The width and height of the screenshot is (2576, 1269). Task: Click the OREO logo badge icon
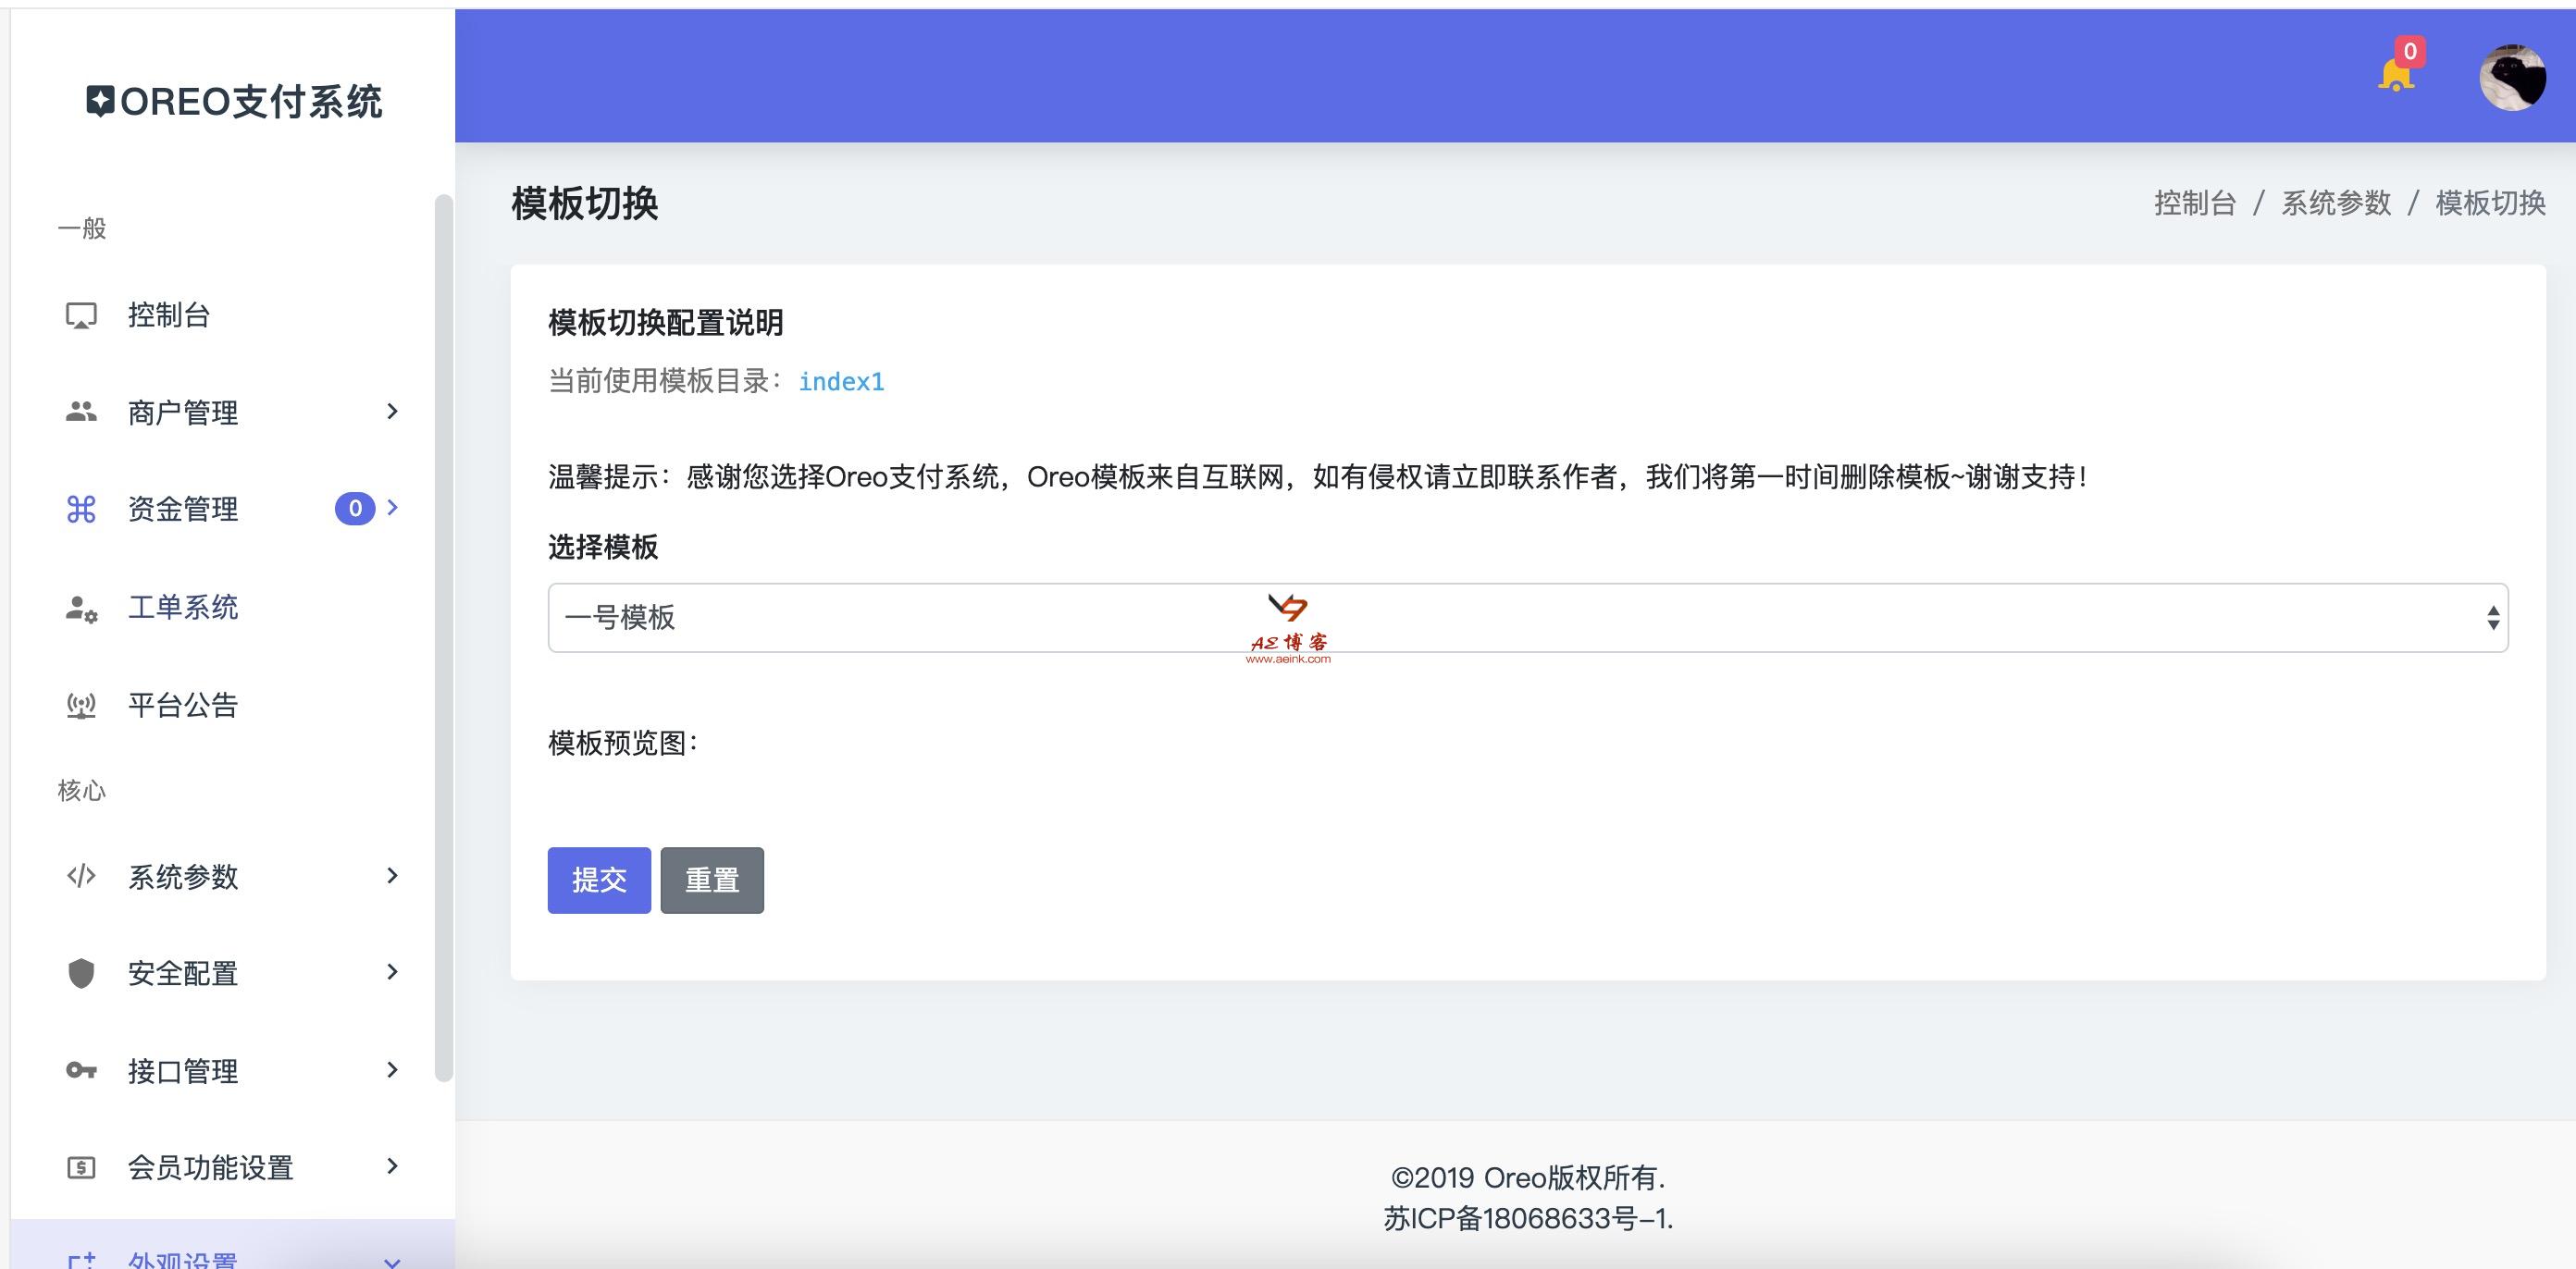point(99,101)
